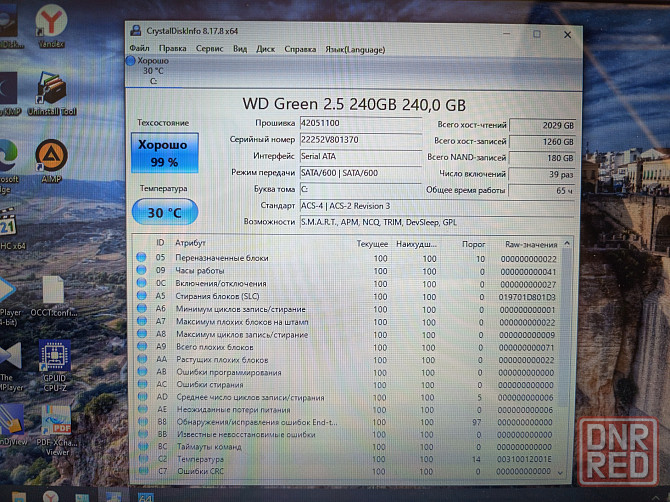
Task: Close the CrystalDiskInfo window
Action: coord(567,35)
